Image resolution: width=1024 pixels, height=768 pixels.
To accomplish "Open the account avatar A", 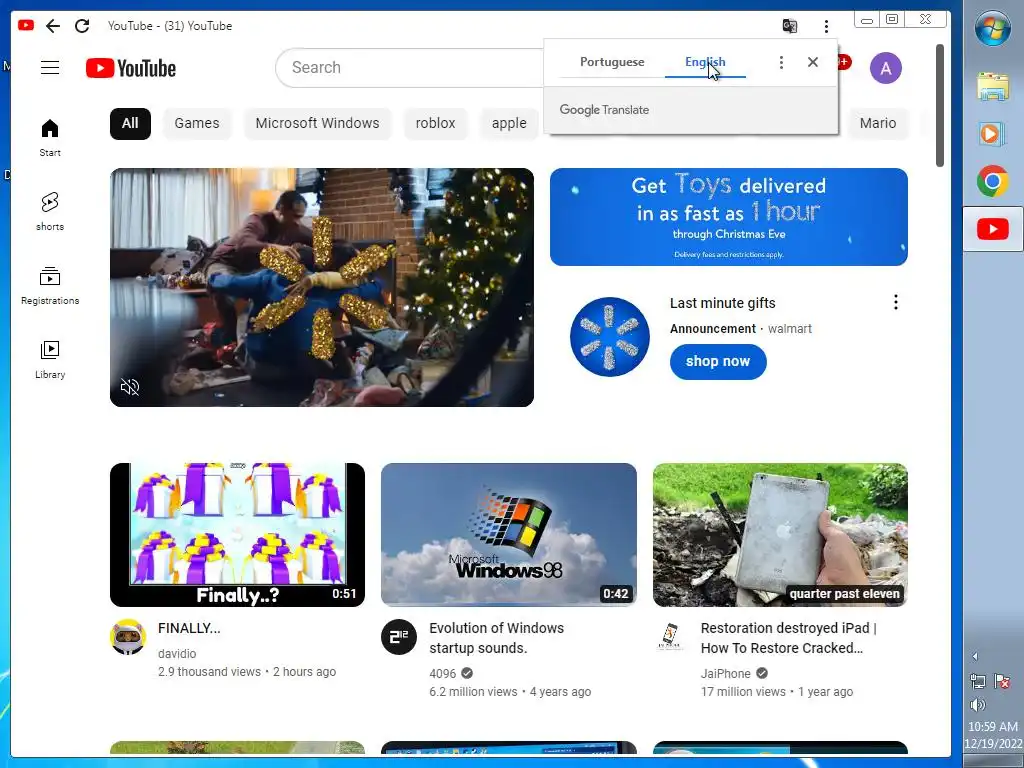I will (886, 68).
